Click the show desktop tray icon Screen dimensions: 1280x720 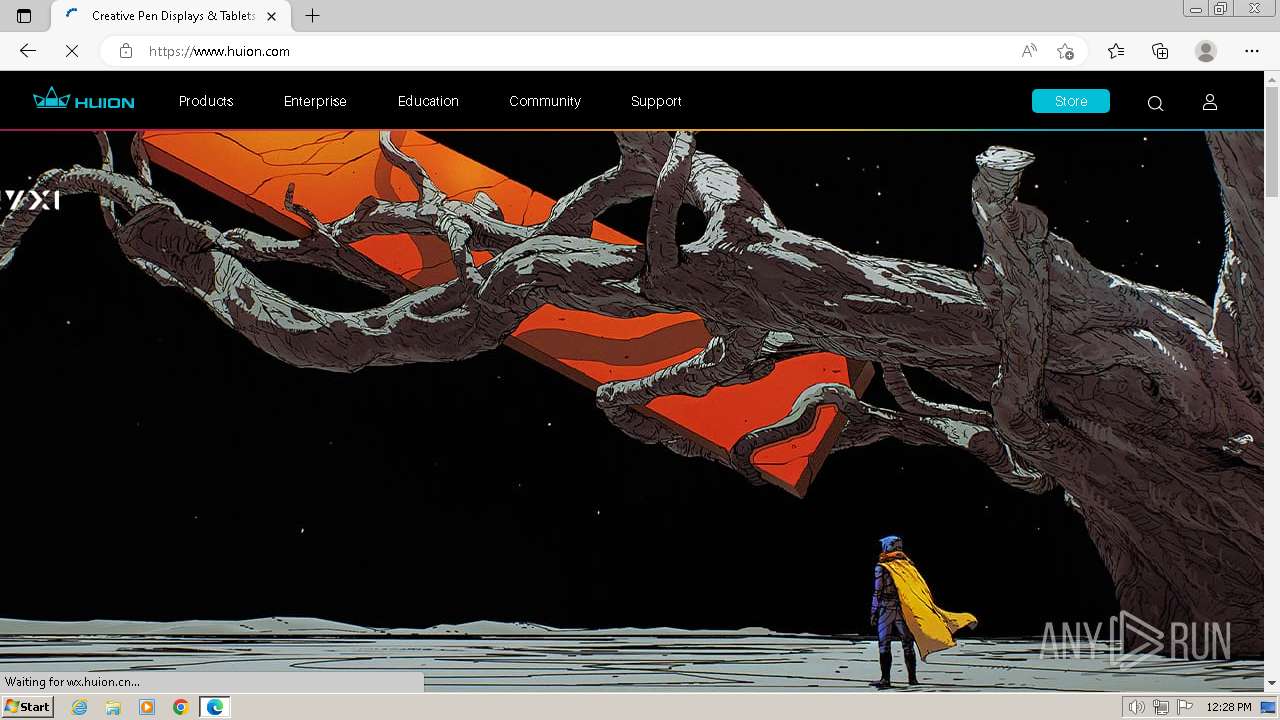(1269, 707)
